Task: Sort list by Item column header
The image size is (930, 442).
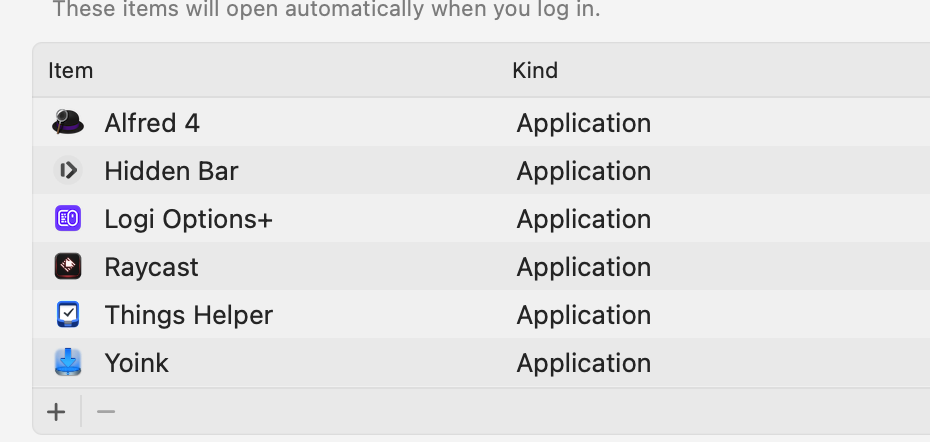Action: click(71, 71)
